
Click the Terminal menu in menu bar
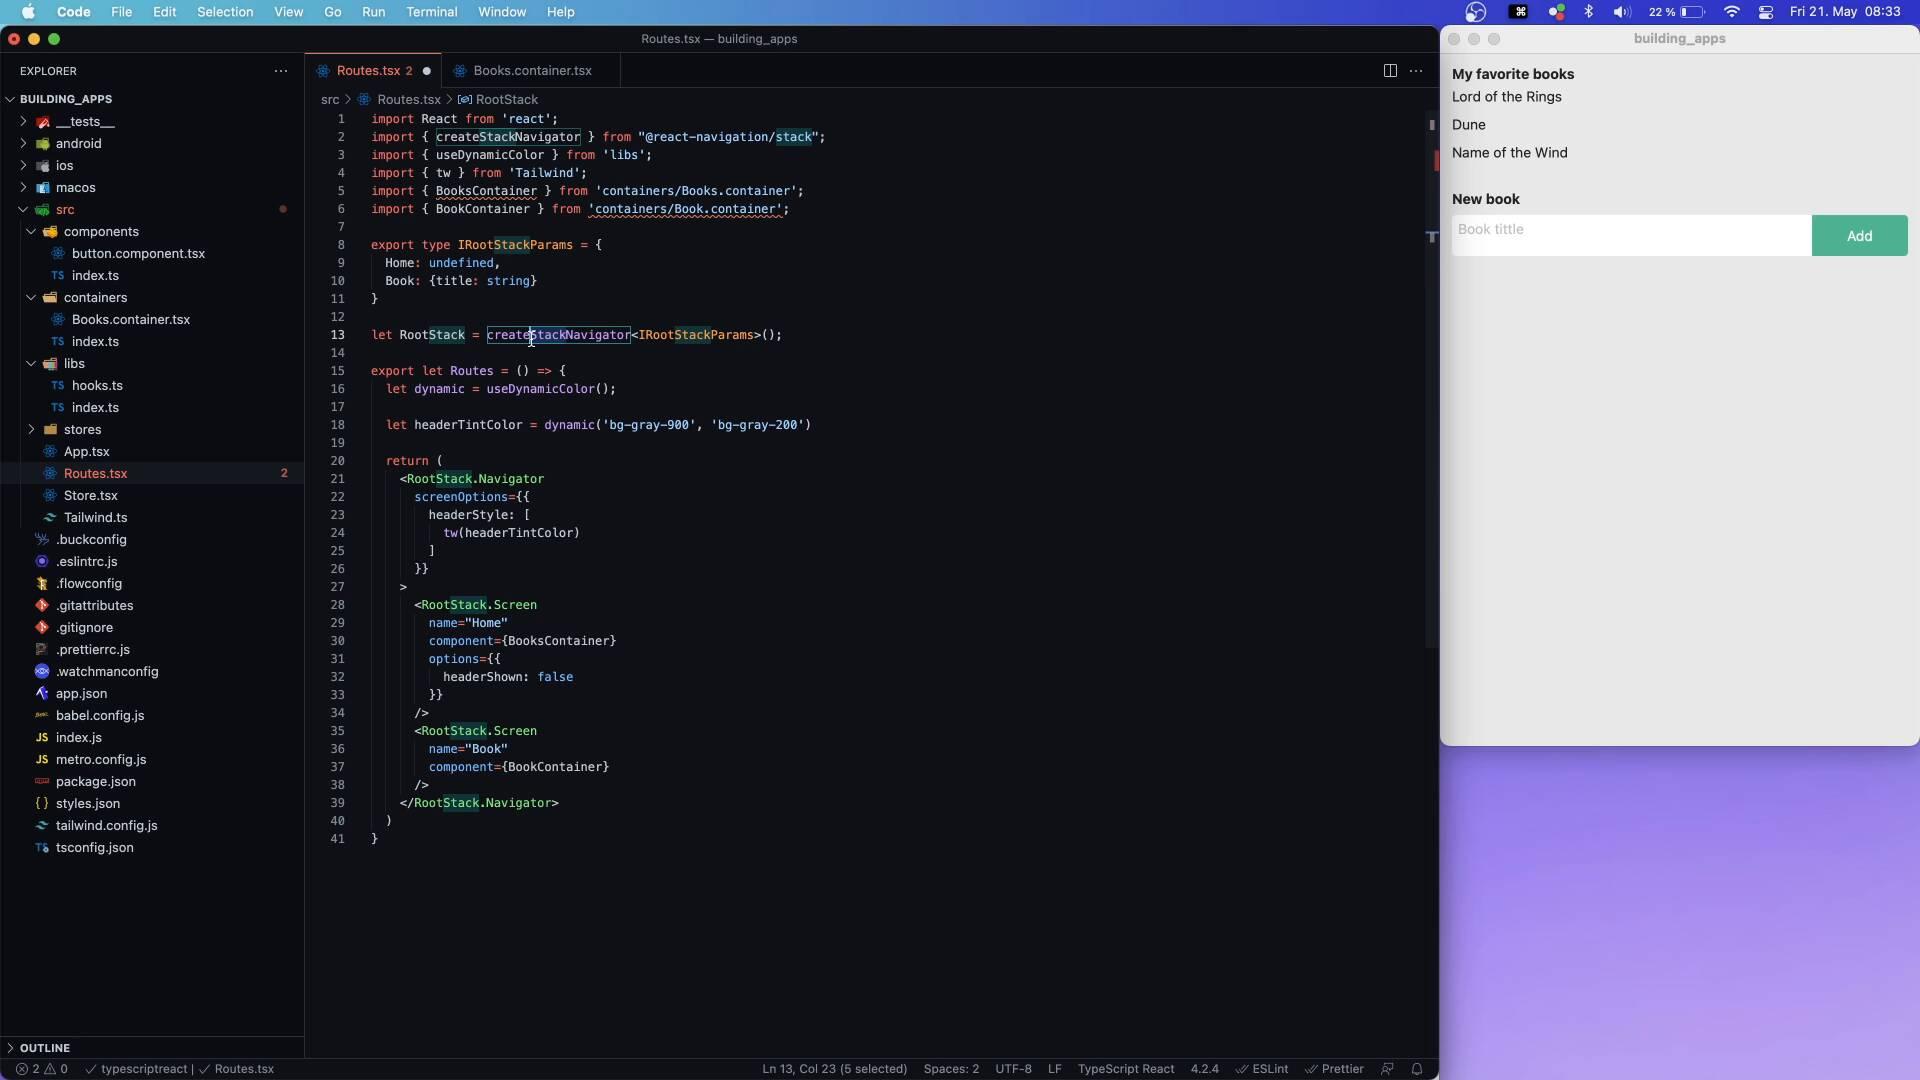(x=433, y=11)
